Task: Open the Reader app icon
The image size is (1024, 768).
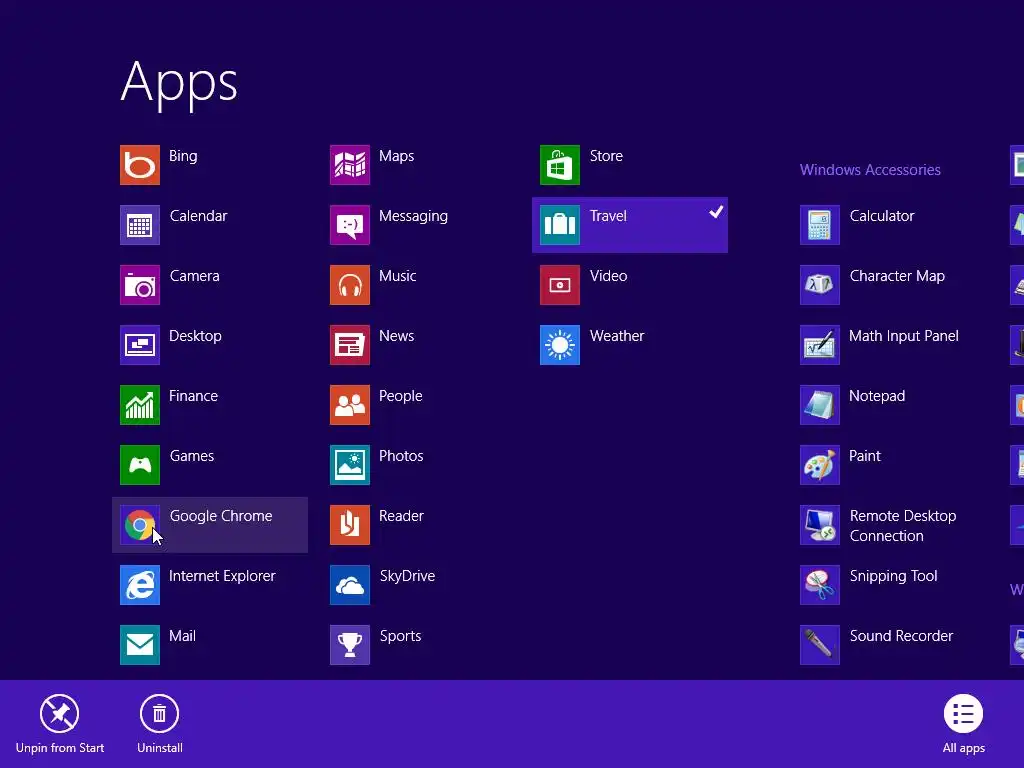Action: 350,525
